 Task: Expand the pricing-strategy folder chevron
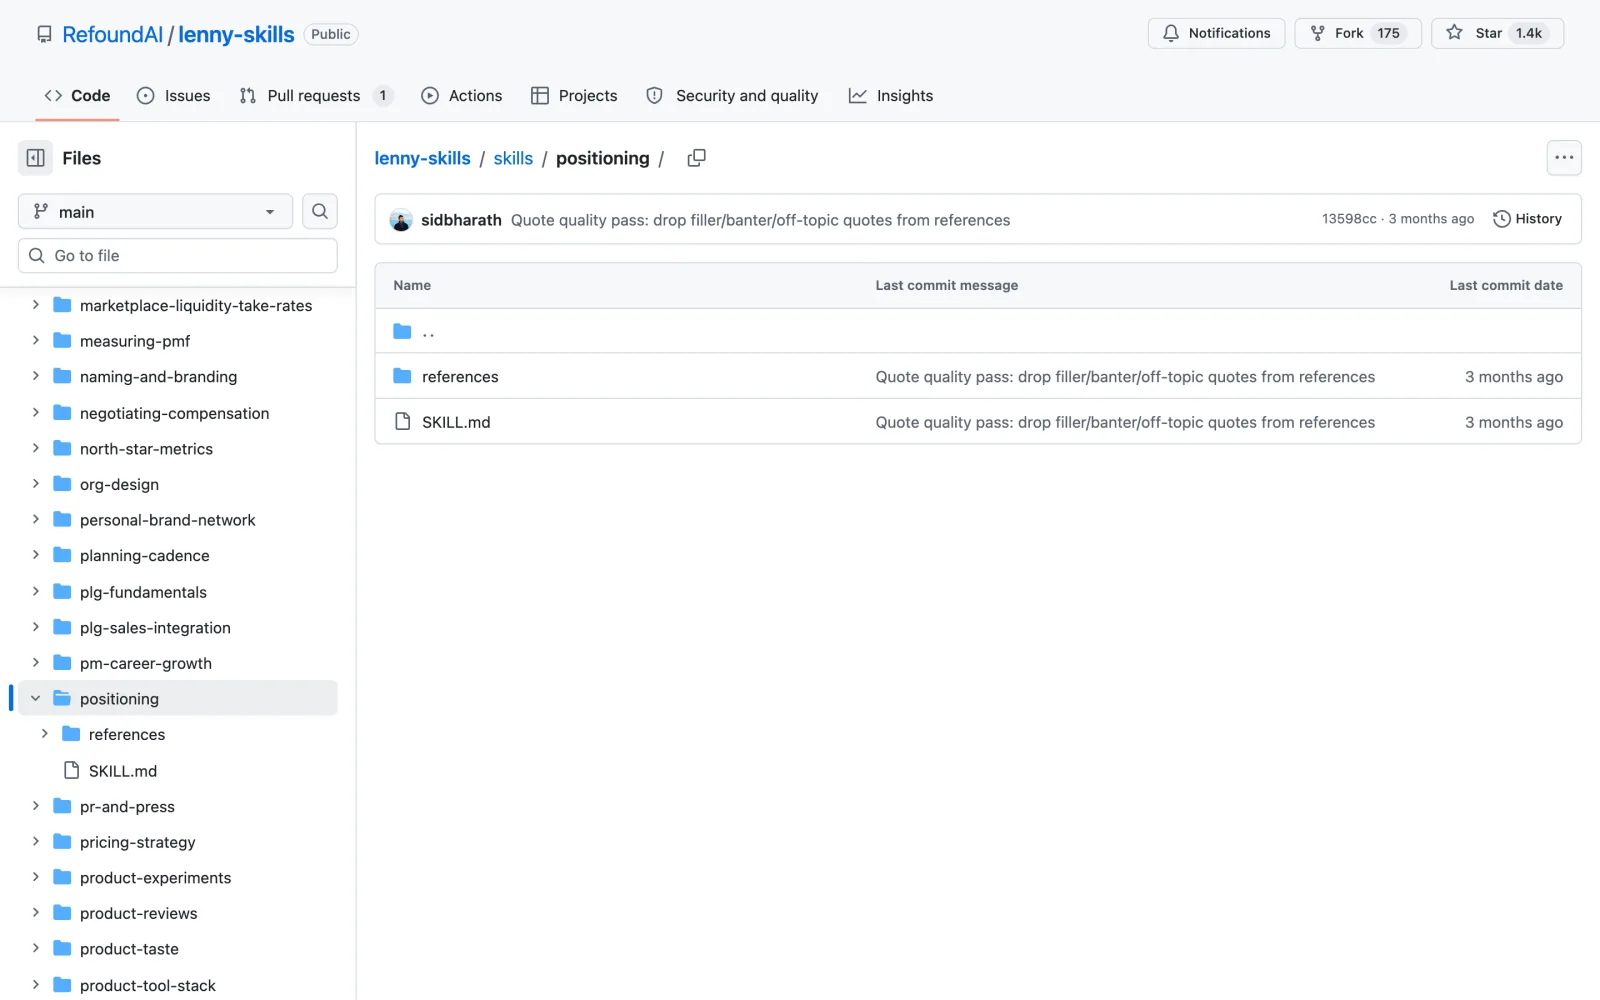coord(36,842)
